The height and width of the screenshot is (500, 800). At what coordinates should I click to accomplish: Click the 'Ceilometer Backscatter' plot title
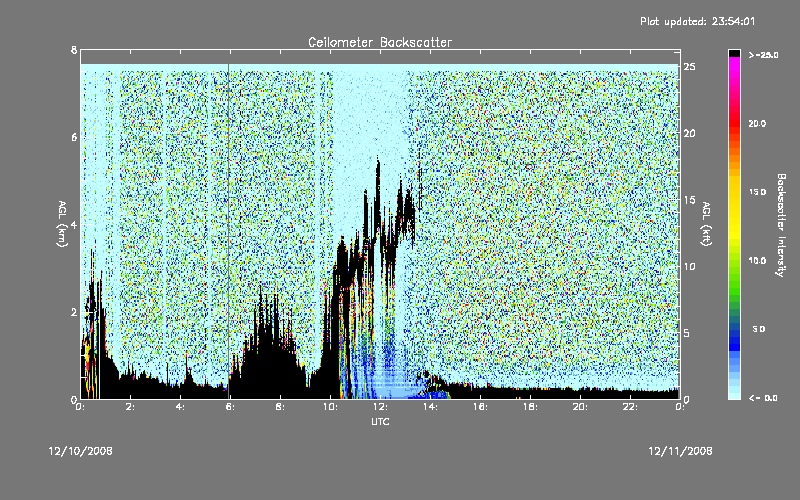point(380,42)
